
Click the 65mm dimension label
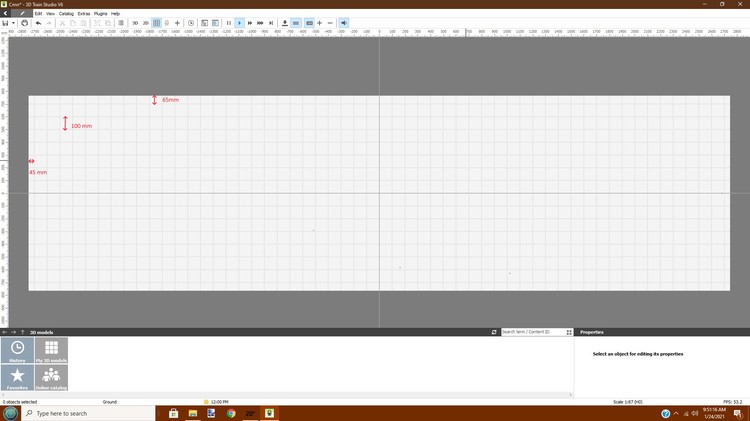pyautogui.click(x=170, y=100)
